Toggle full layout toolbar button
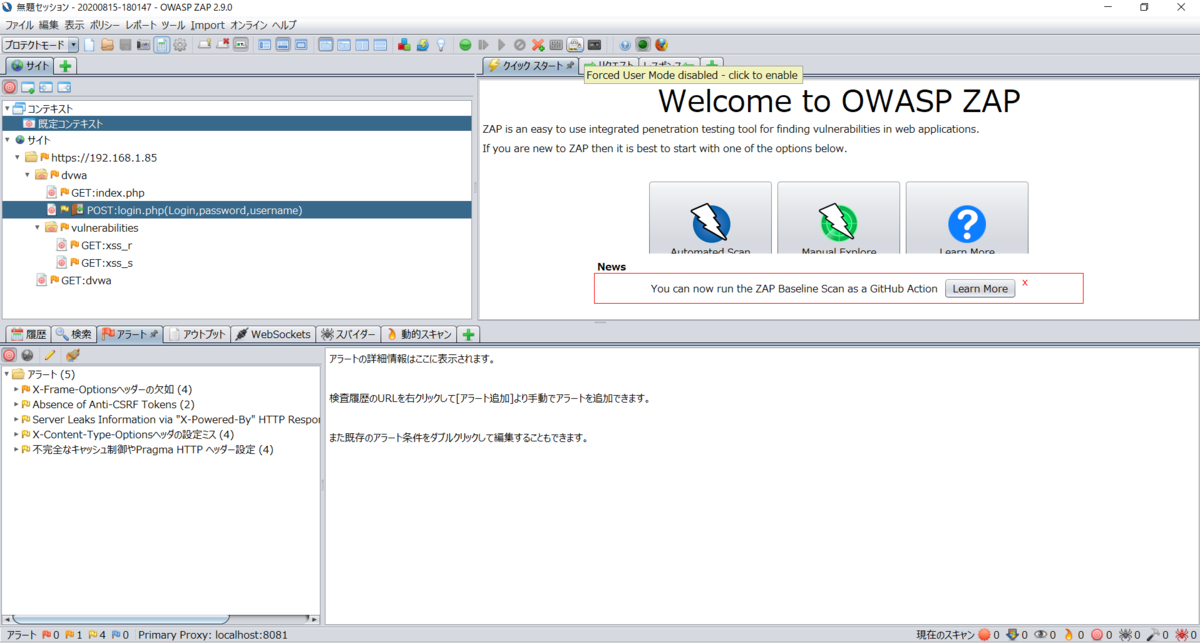 coord(301,45)
